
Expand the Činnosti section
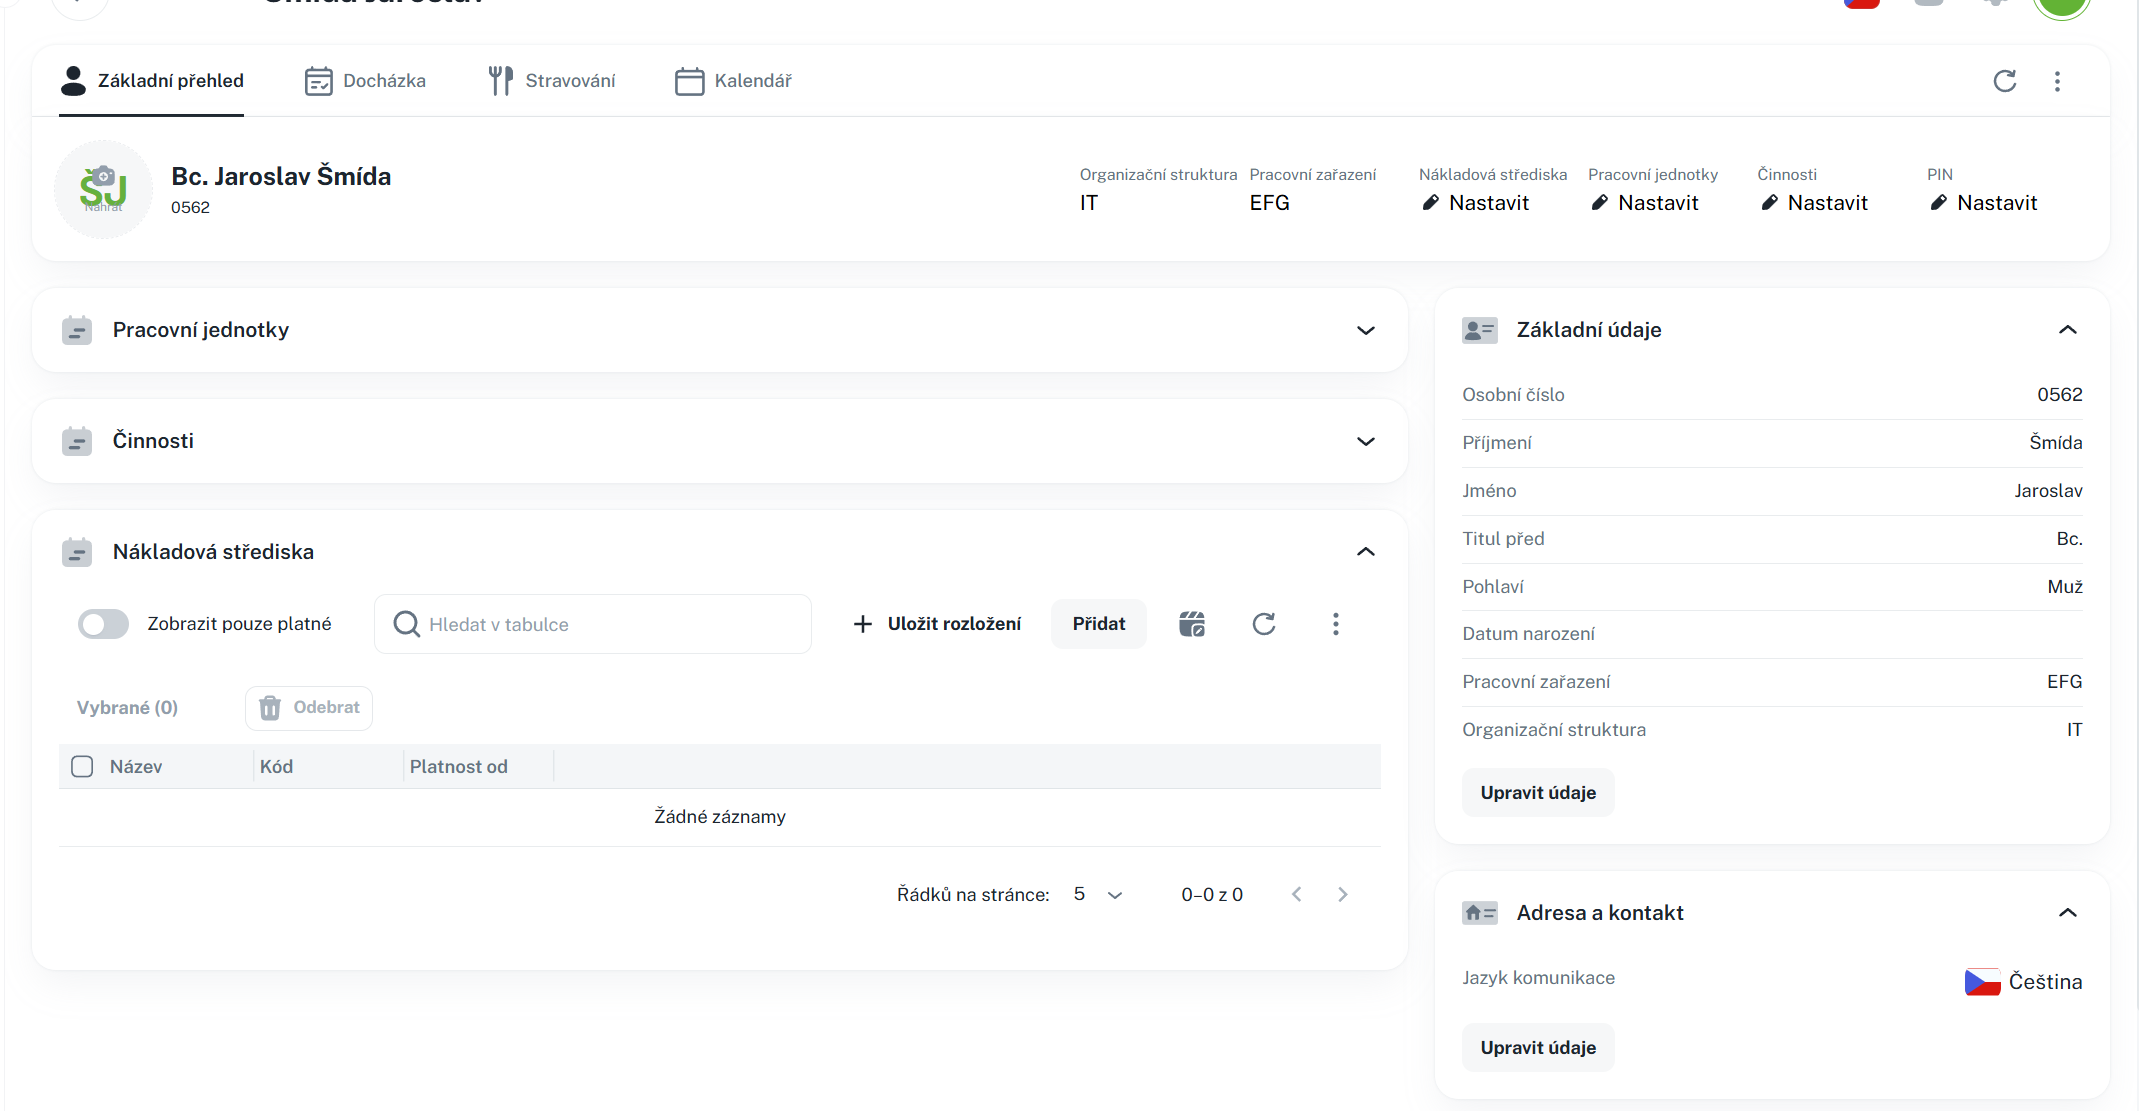tap(1365, 442)
